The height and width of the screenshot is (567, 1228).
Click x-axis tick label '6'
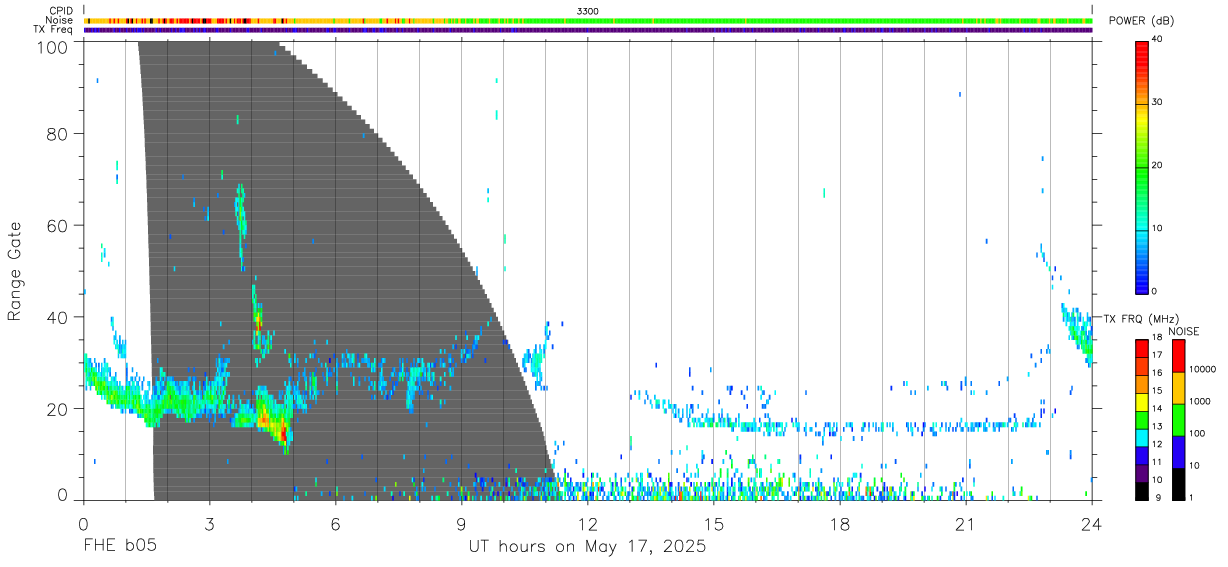[x=336, y=523]
